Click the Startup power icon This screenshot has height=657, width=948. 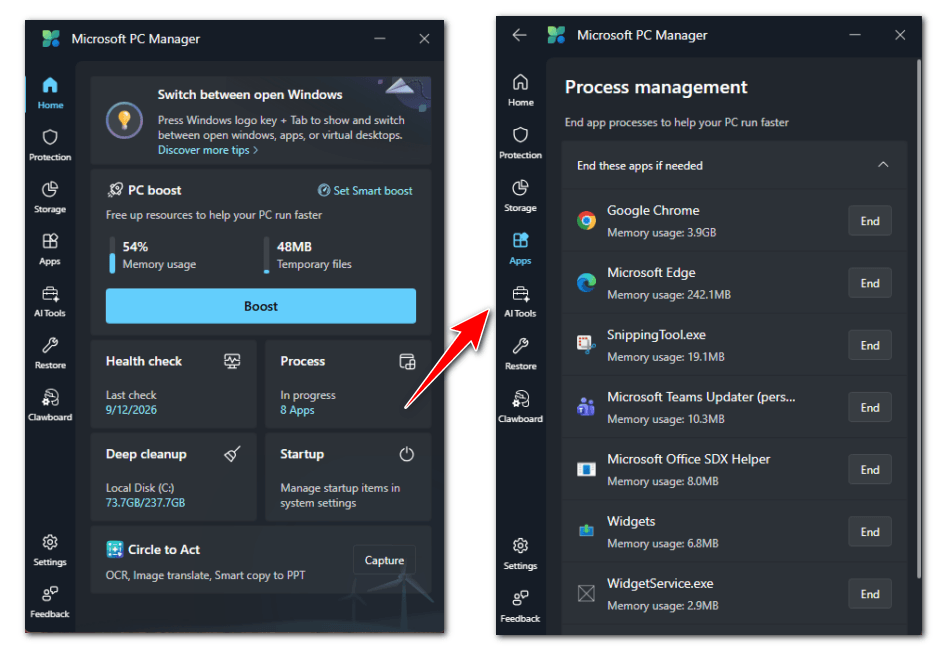click(406, 454)
